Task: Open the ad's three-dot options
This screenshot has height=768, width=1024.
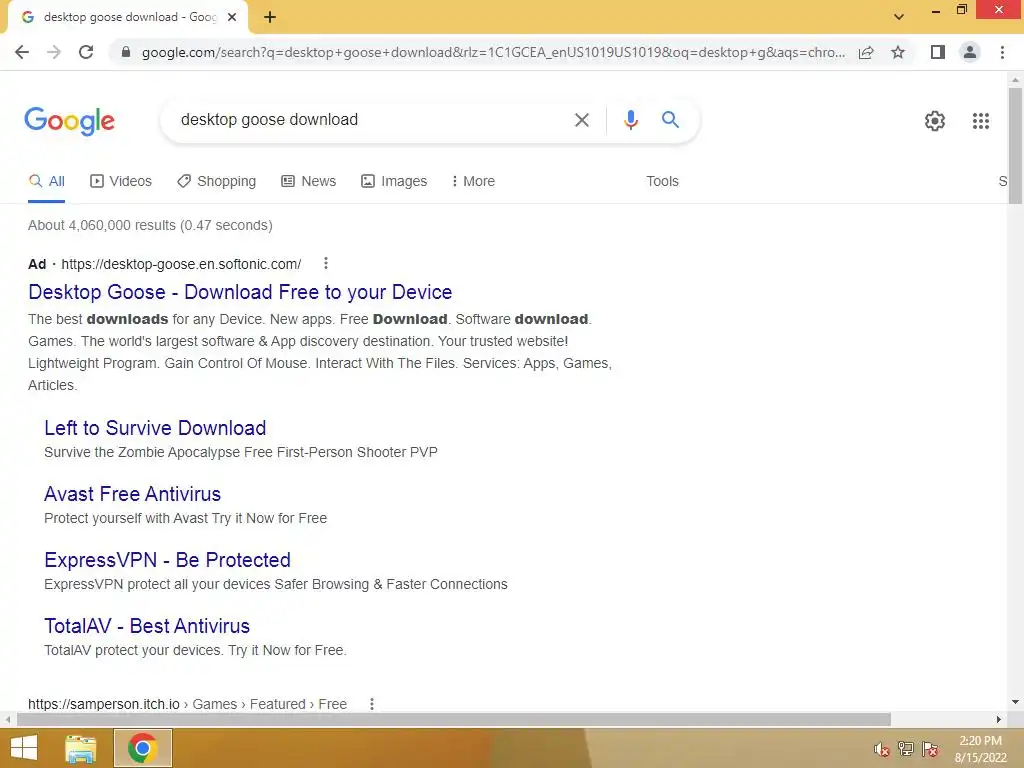Action: (x=326, y=263)
